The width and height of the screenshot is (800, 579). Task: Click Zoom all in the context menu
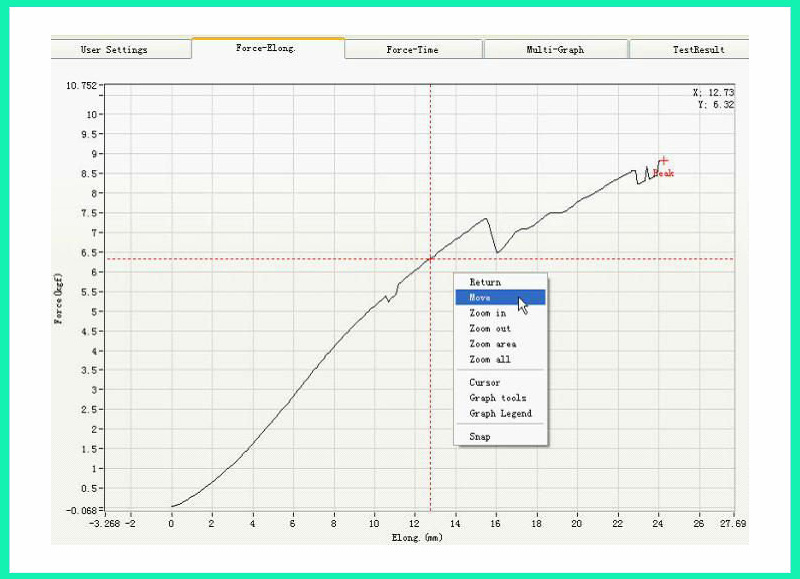[x=490, y=359]
